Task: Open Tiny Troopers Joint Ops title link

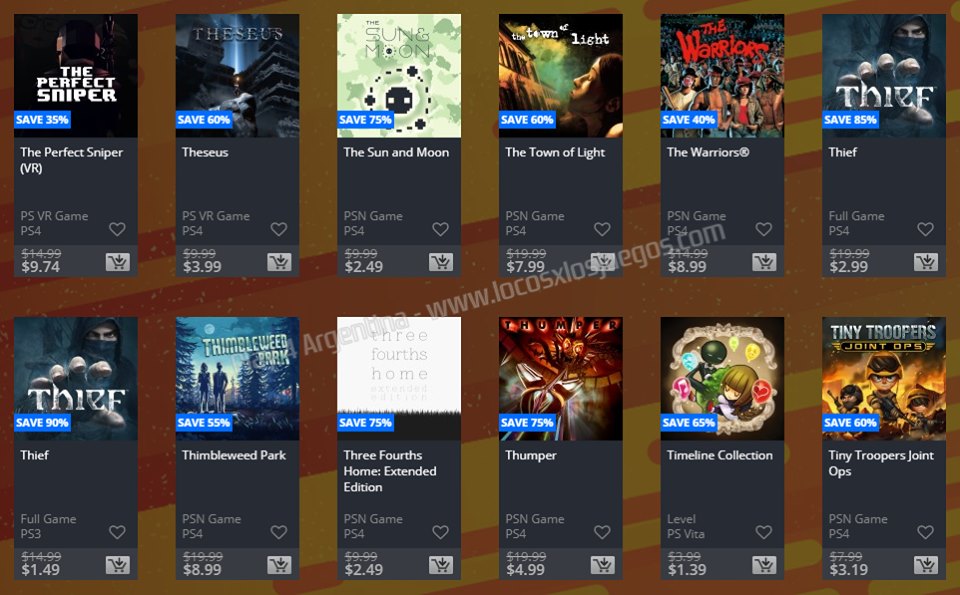Action: click(x=881, y=463)
